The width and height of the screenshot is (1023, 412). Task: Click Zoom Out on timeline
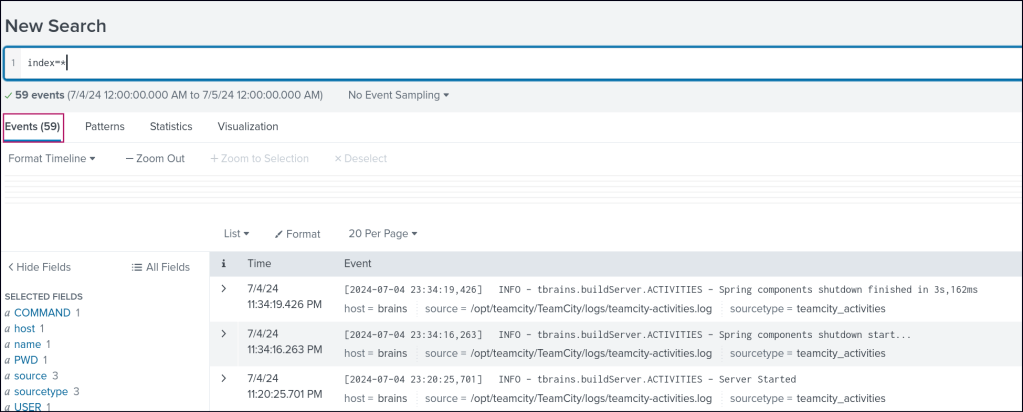[x=155, y=158]
